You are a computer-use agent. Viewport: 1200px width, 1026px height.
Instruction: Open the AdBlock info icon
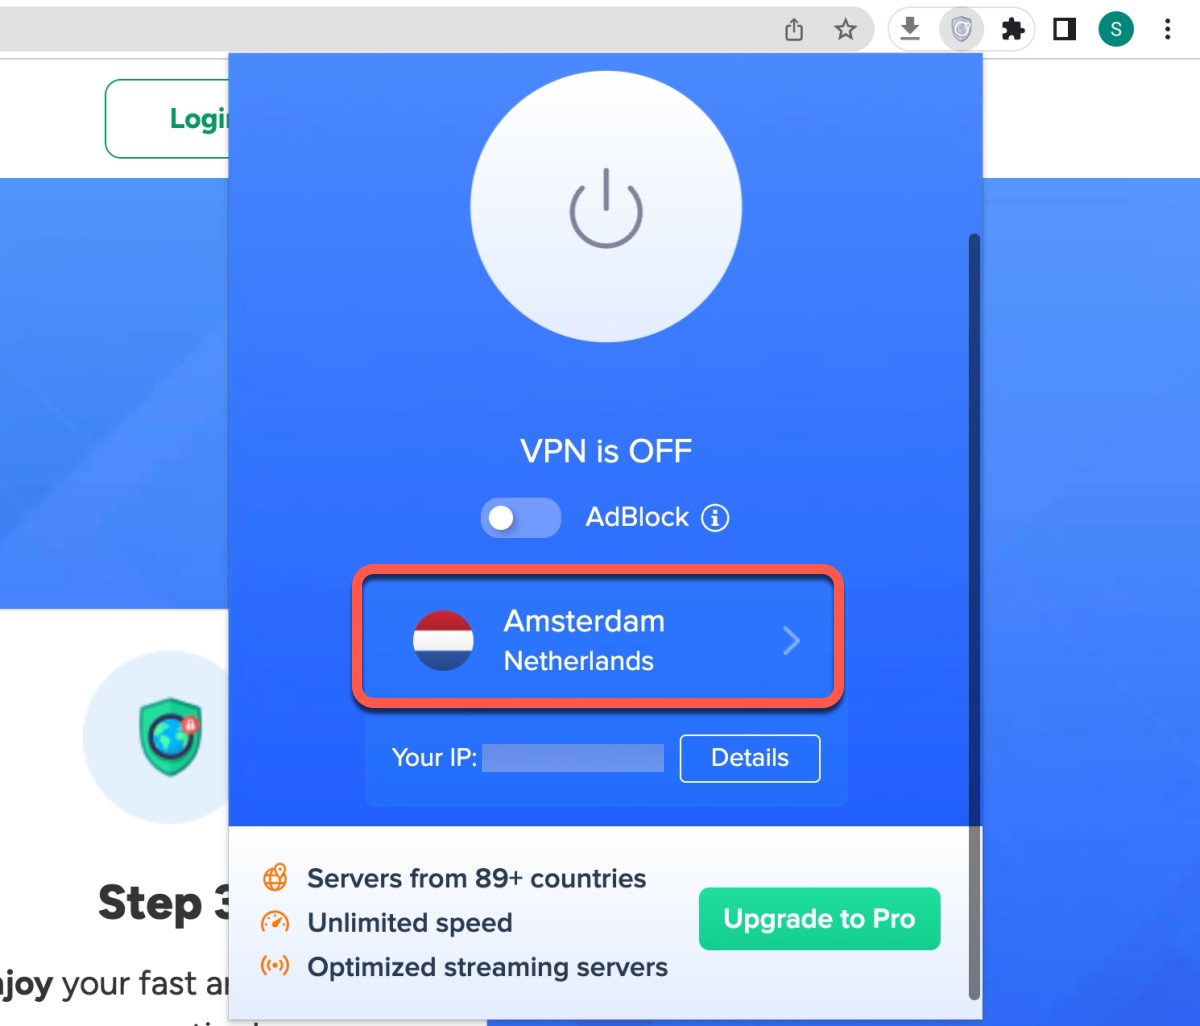tap(715, 518)
